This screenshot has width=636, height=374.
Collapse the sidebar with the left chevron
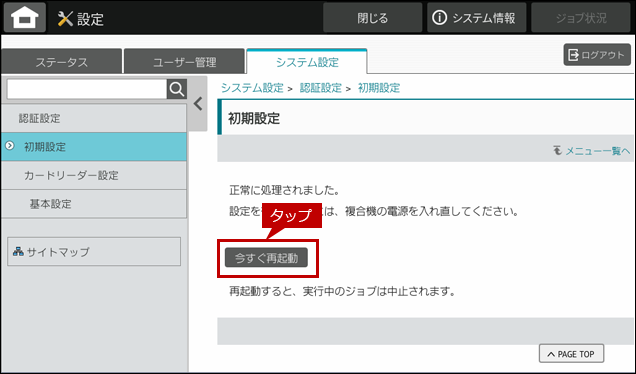[x=198, y=104]
